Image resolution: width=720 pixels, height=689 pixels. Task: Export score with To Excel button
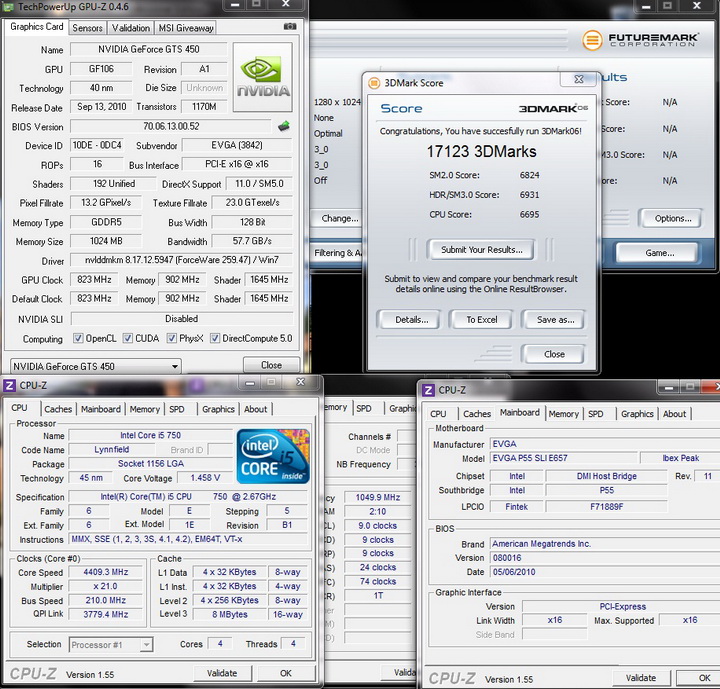tap(481, 320)
